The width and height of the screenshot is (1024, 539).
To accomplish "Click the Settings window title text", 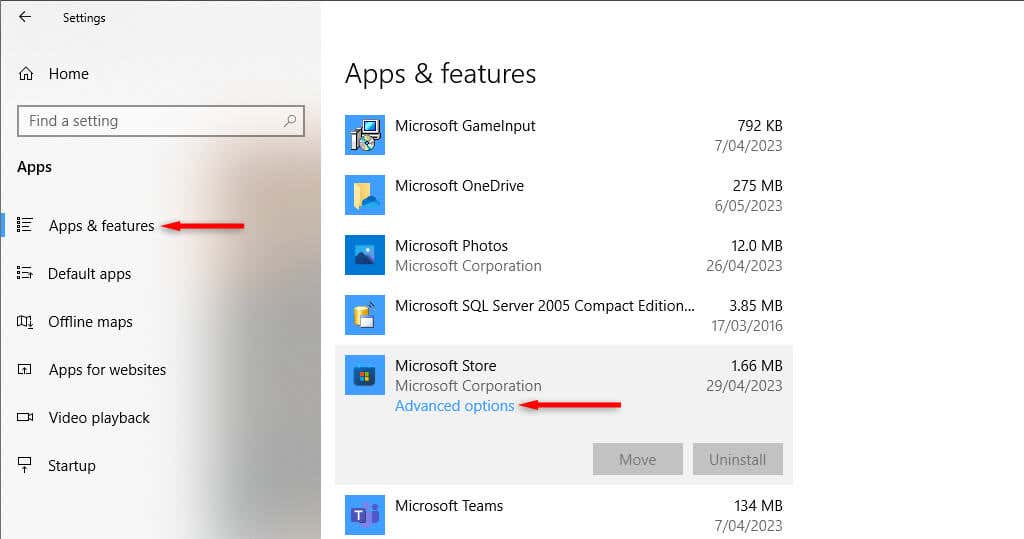I will tap(84, 18).
